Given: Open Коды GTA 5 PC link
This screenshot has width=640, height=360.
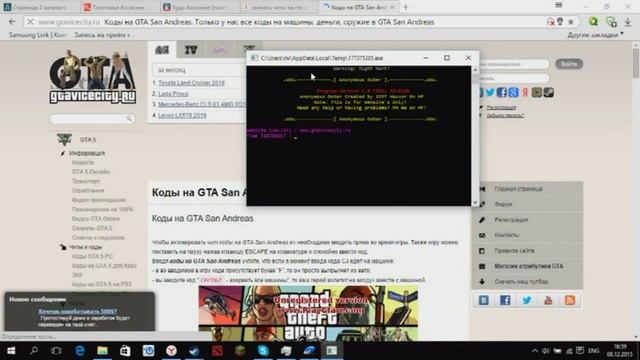Looking at the screenshot, I should 92,256.
